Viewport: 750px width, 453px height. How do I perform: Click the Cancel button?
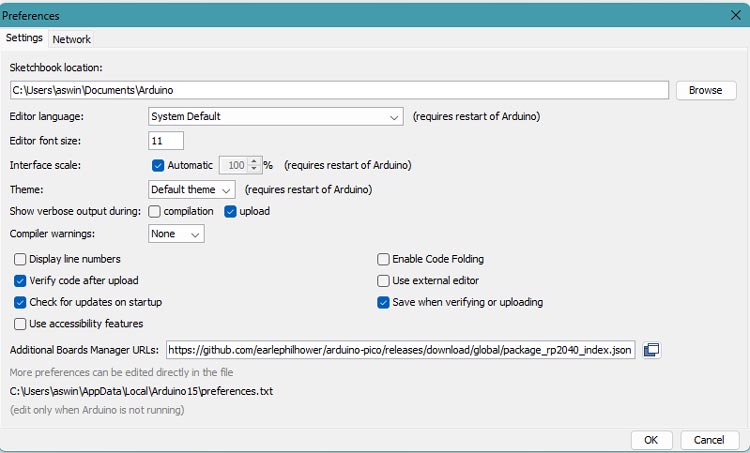point(709,440)
